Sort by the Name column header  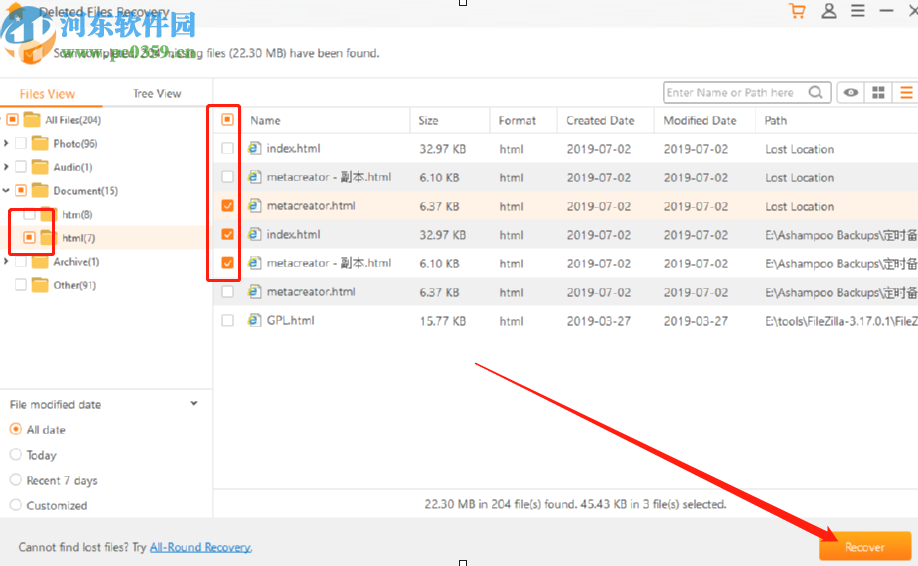[x=266, y=121]
